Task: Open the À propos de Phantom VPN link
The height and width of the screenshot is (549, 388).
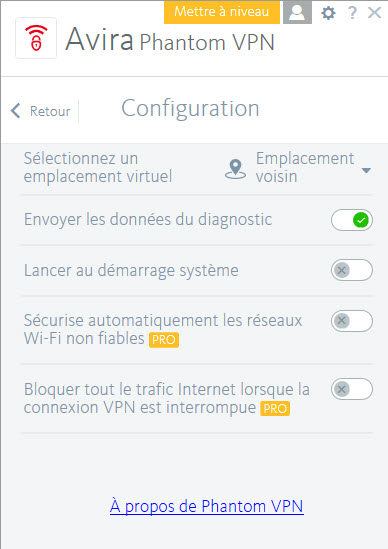Action: 207,506
